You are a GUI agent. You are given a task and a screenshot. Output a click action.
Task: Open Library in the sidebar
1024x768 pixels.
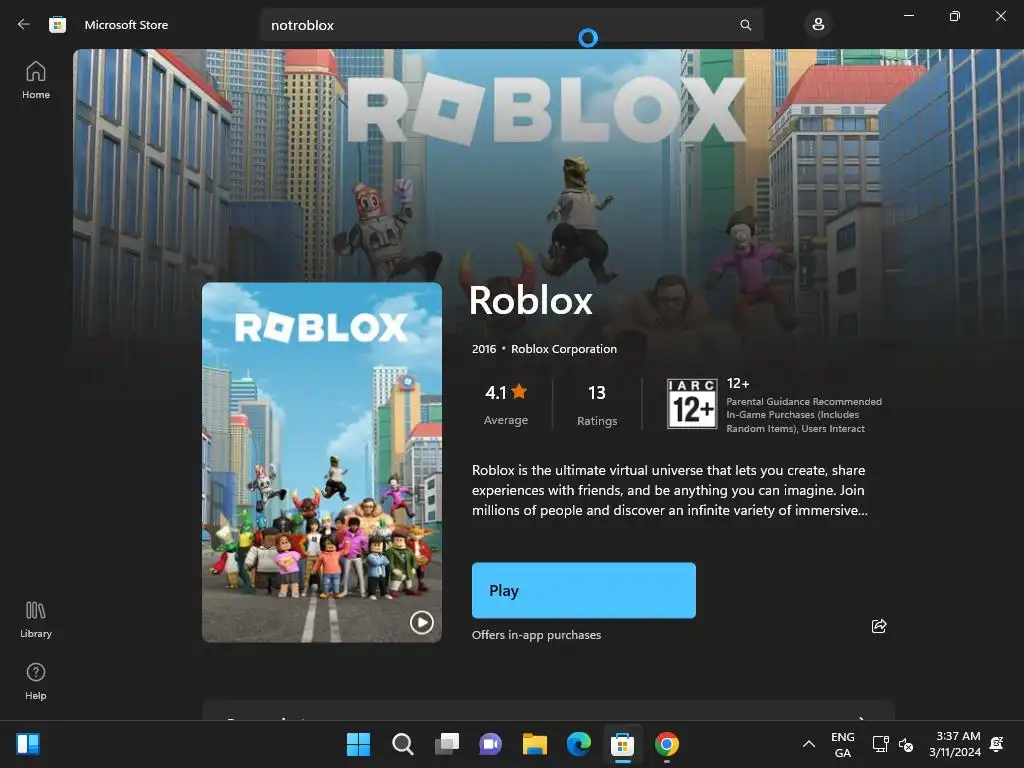[36, 619]
